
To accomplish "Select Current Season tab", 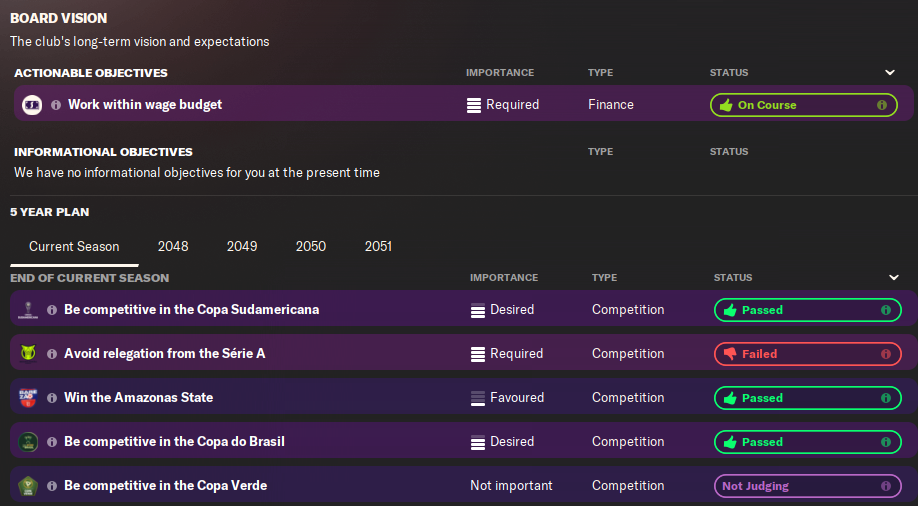I will [74, 247].
